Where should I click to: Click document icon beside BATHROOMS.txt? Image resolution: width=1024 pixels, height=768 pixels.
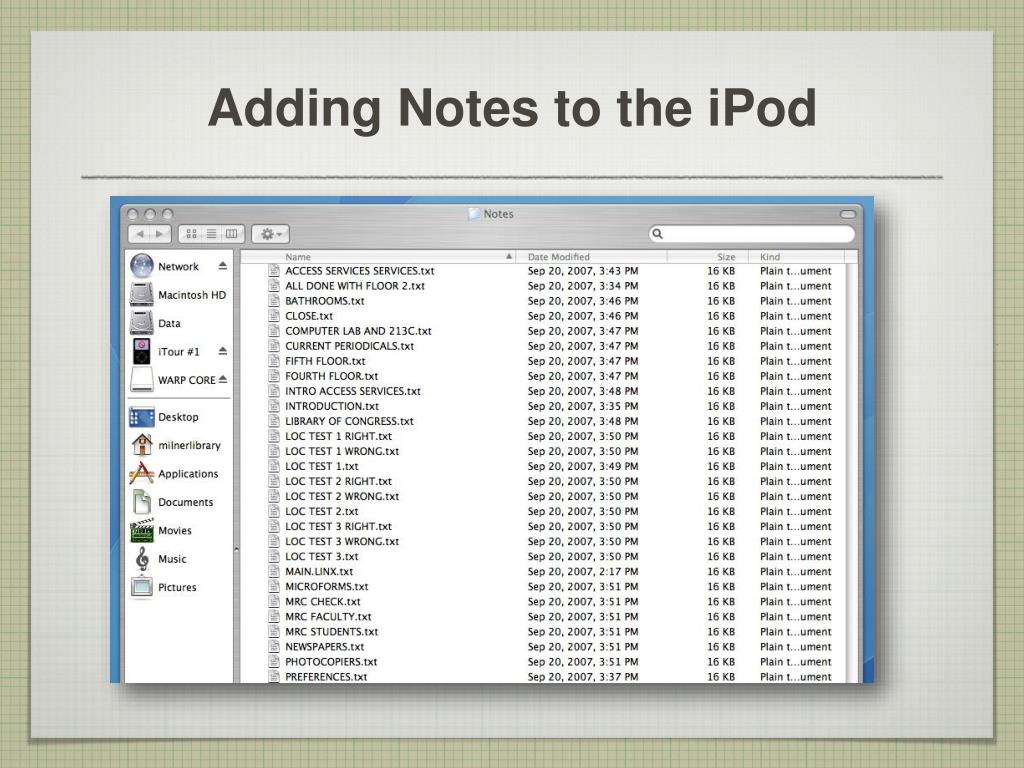[274, 300]
